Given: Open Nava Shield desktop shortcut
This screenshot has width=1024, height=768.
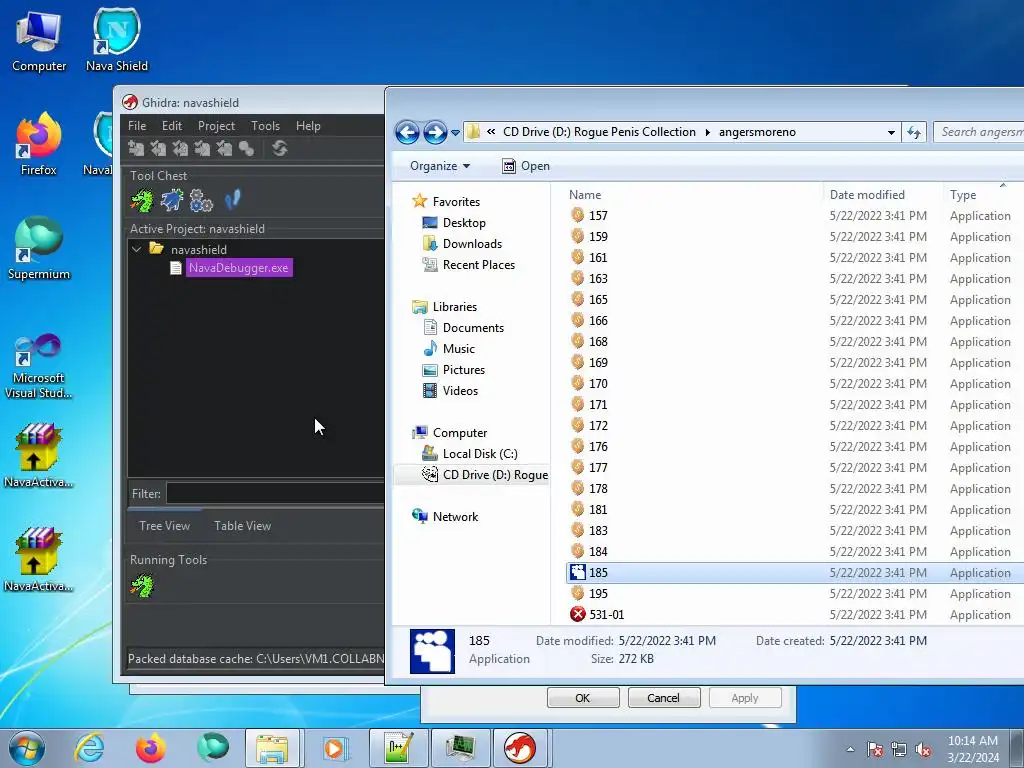Looking at the screenshot, I should tap(117, 39).
